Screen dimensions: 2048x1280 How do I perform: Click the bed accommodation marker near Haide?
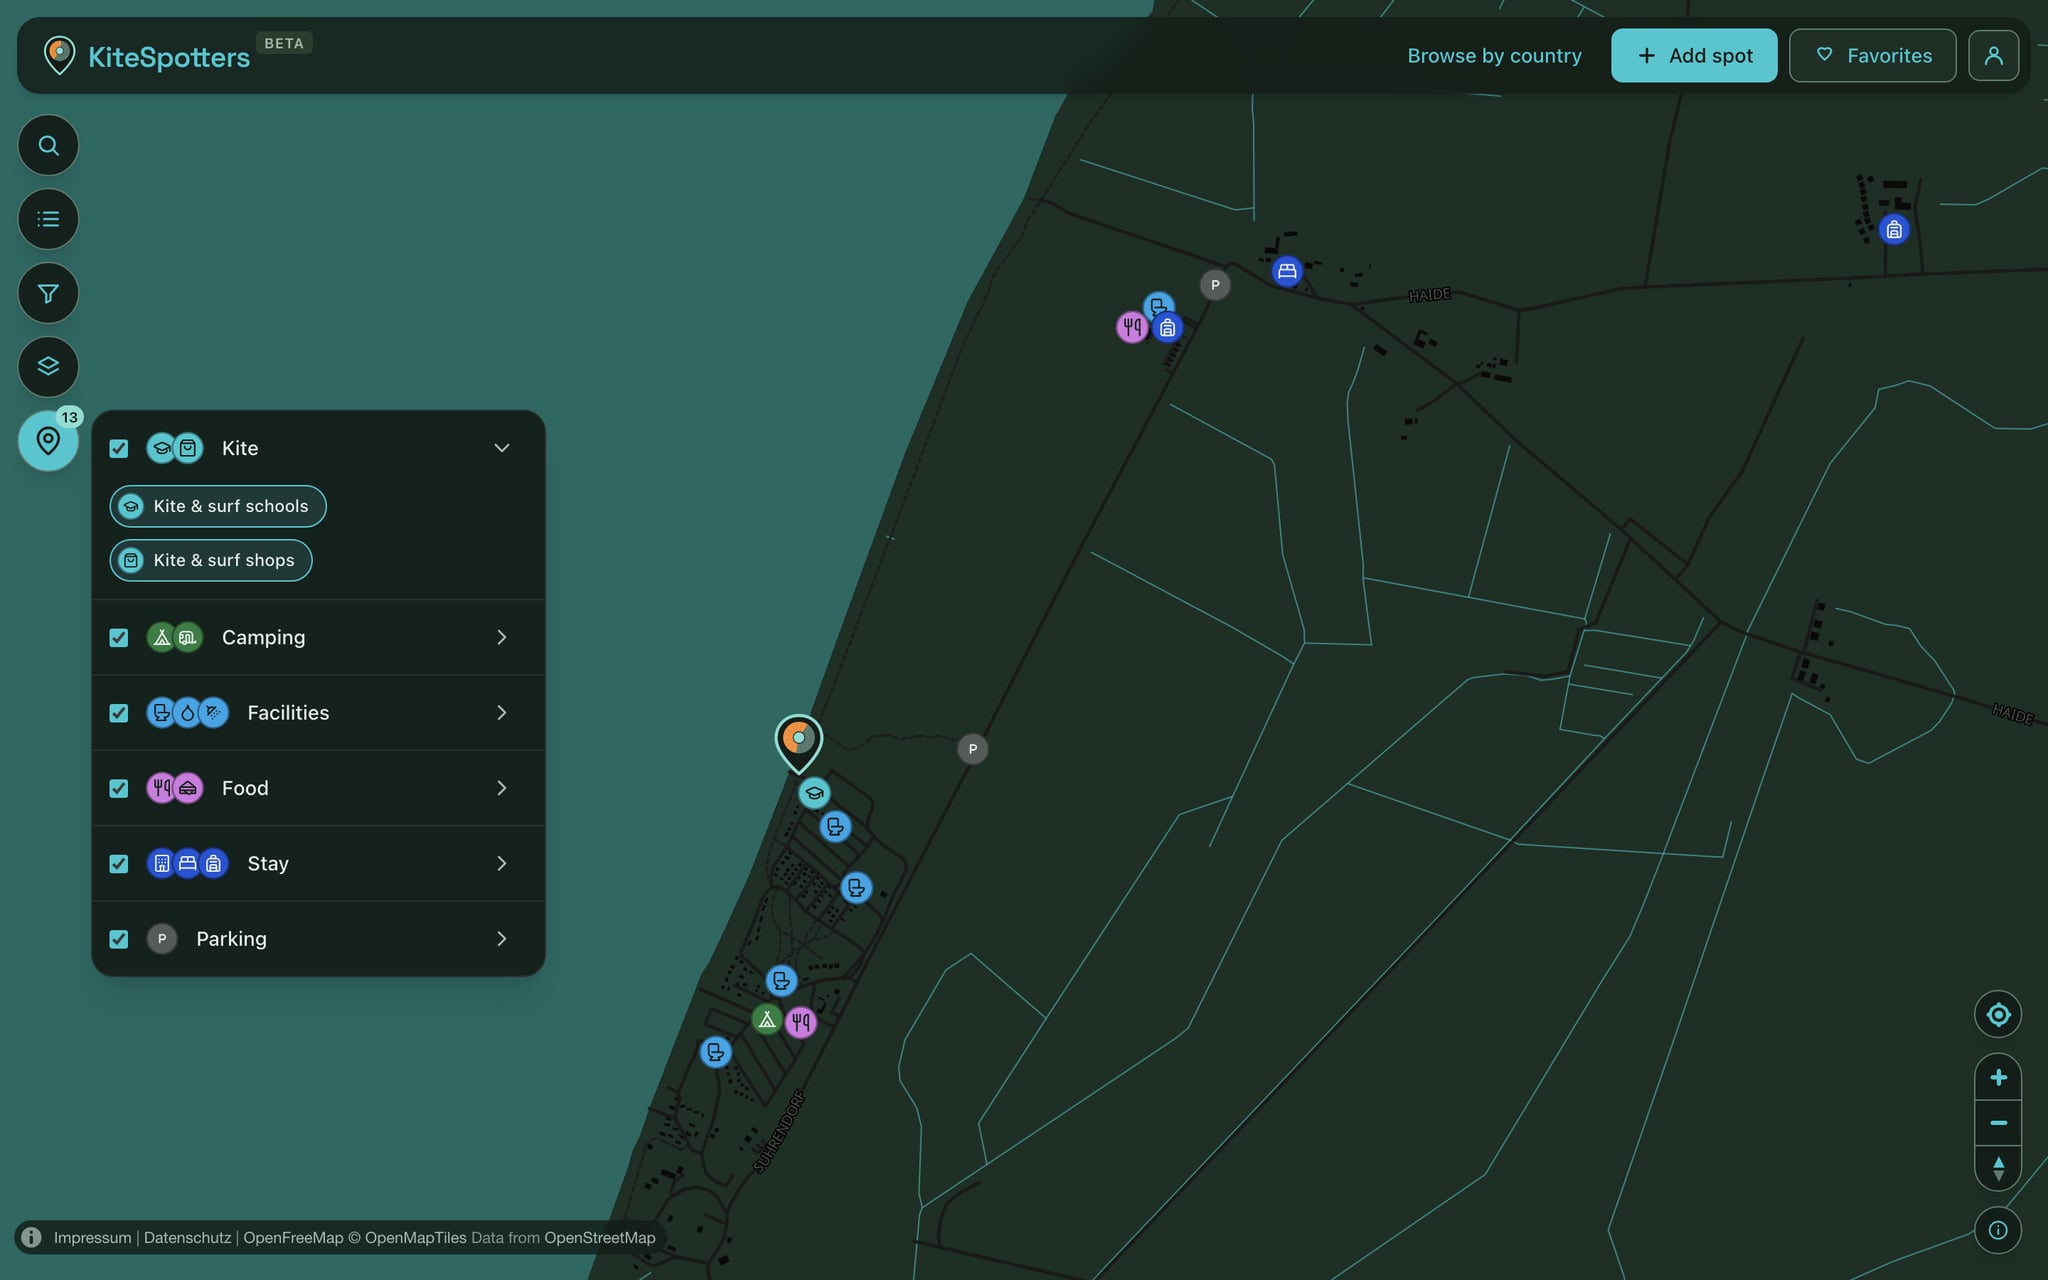click(x=1287, y=271)
